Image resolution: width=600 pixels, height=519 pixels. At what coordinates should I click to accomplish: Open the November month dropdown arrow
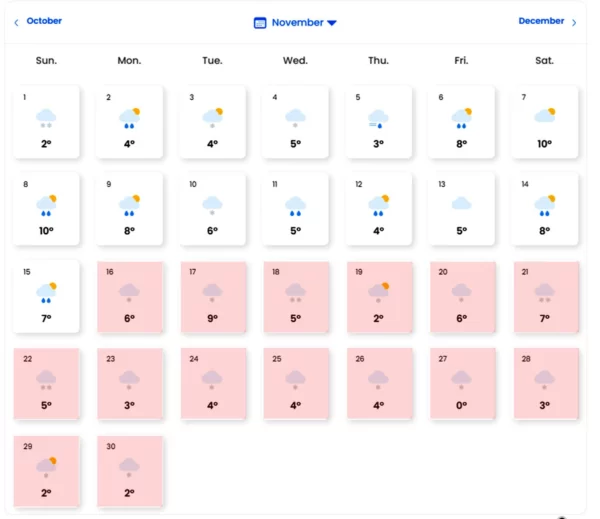pos(332,23)
